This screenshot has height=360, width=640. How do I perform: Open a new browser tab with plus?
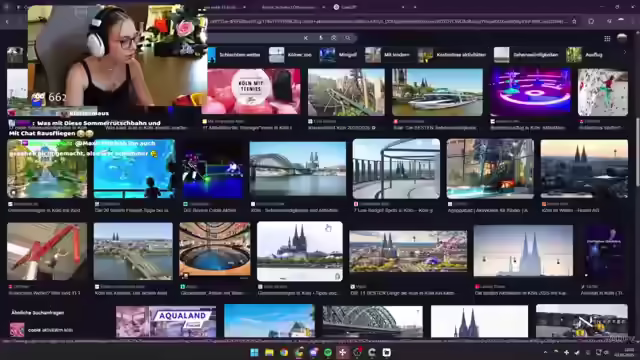(x=415, y=7)
